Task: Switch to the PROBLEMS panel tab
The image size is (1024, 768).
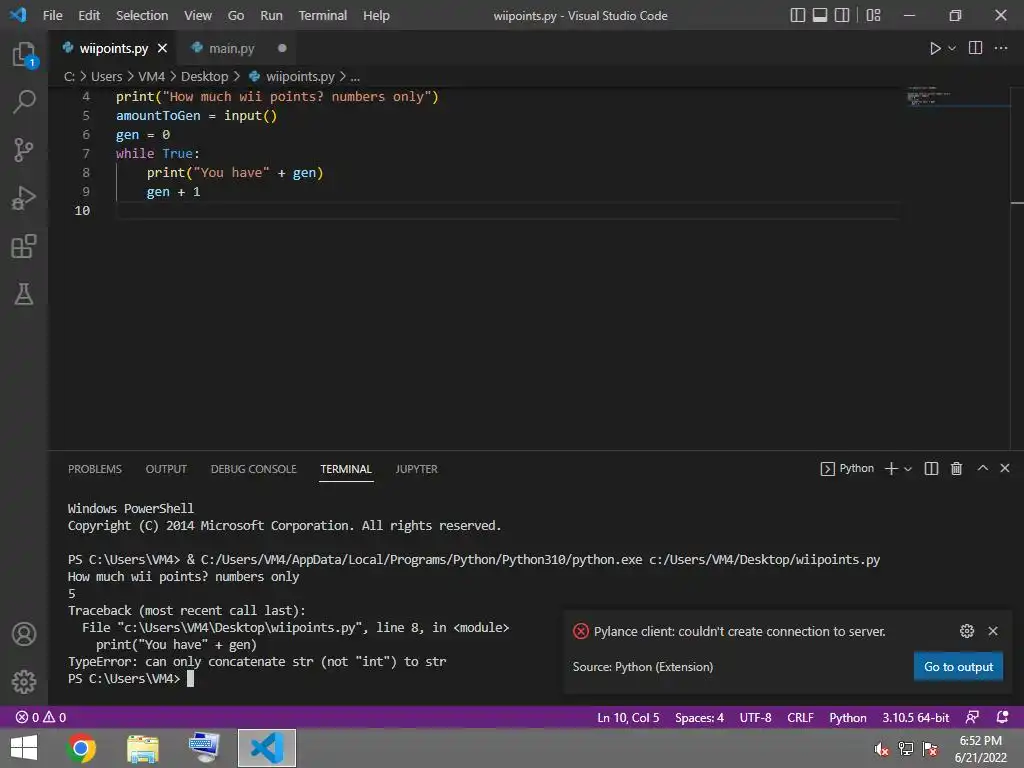Action: [95, 469]
